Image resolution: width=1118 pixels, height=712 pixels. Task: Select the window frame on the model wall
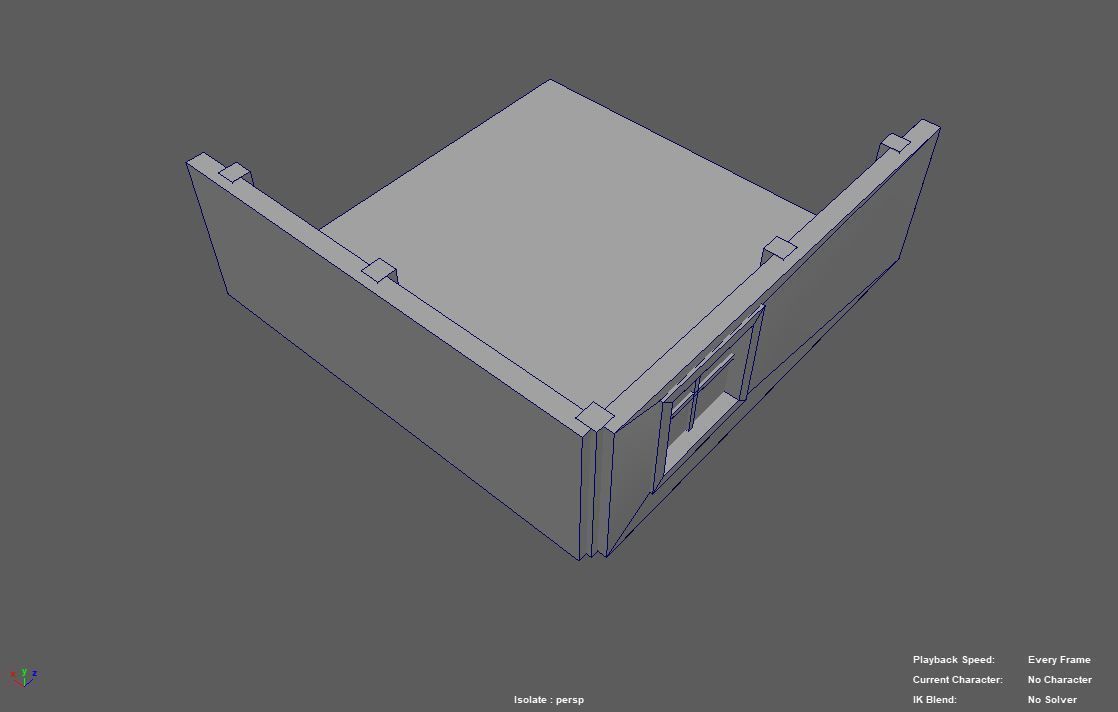[x=708, y=398]
